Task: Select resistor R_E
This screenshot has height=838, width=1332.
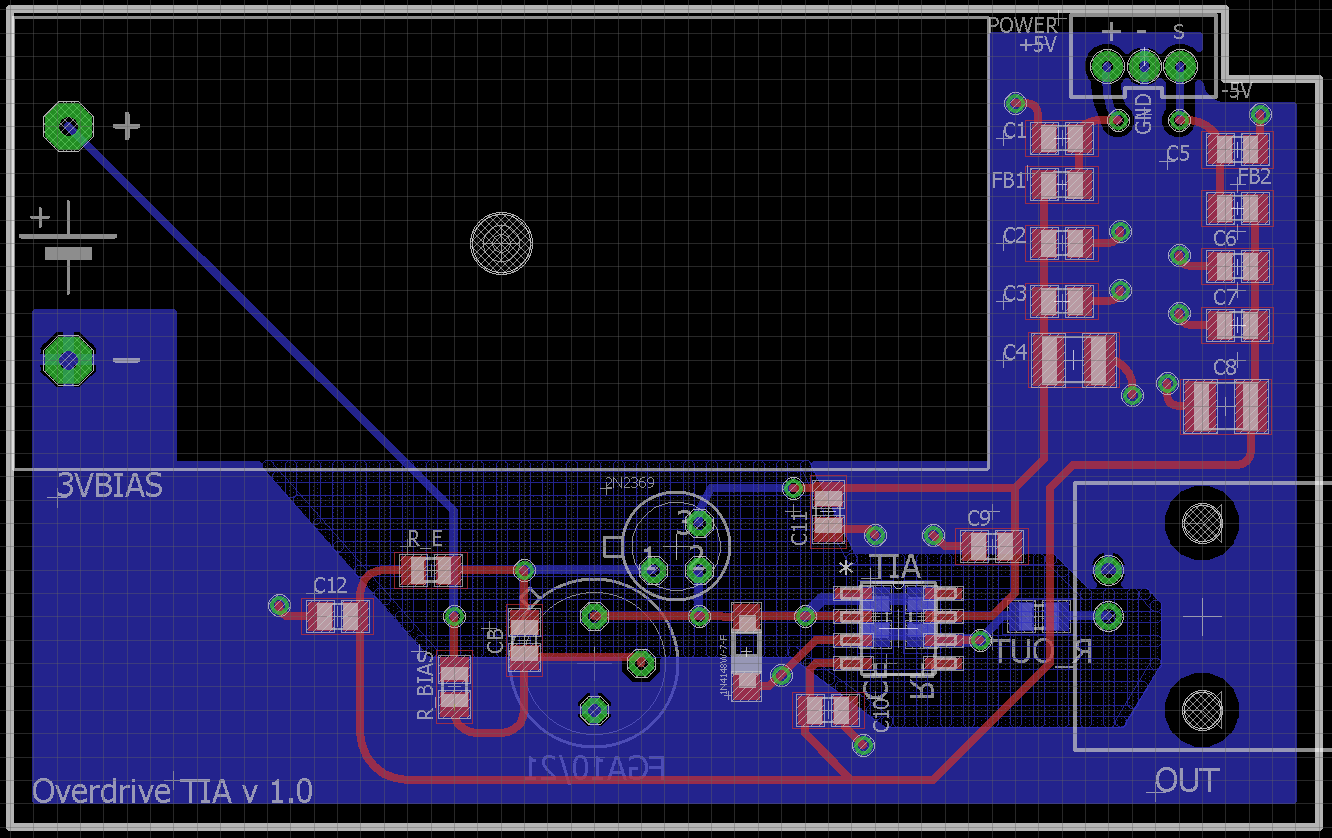Action: pos(431,570)
